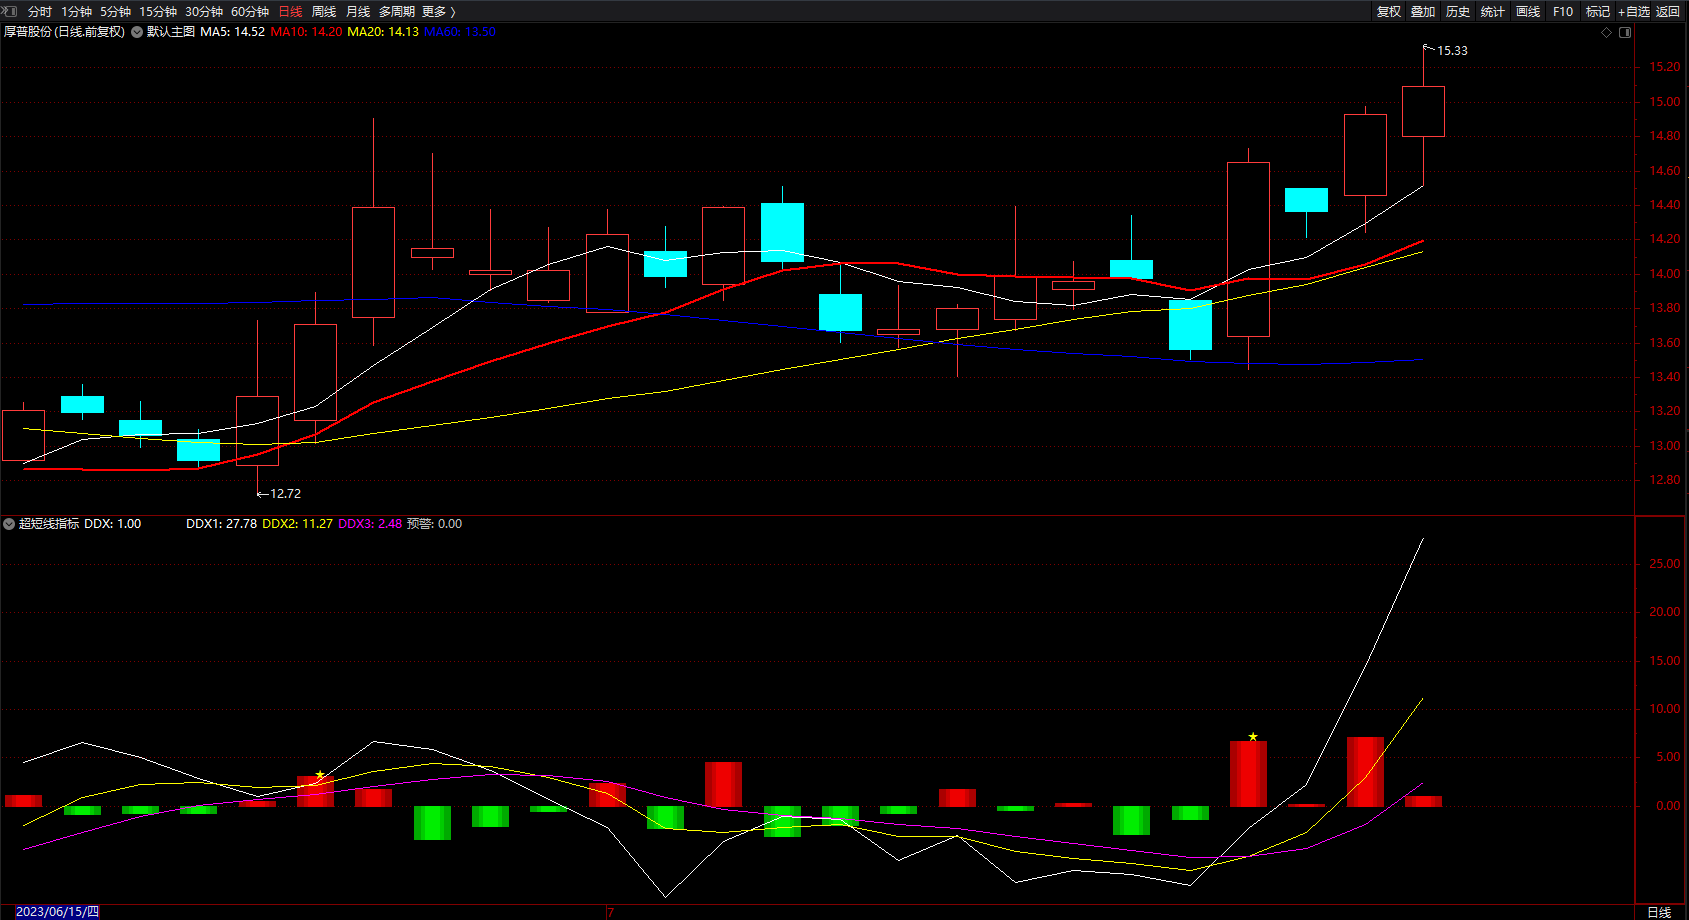
Task: Click the 厚普股份 (日线.前复权) title
Action: [x=65, y=32]
